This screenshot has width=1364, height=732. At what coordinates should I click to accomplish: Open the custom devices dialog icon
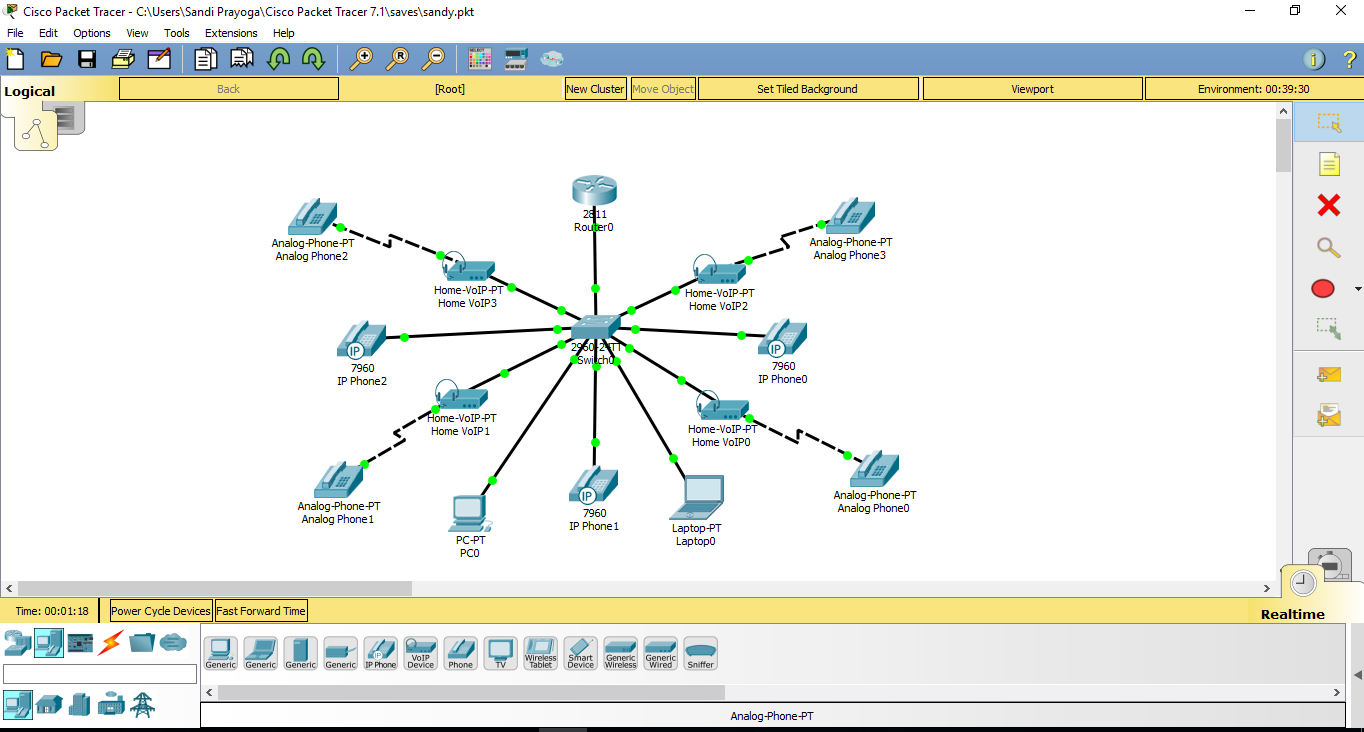[516, 59]
